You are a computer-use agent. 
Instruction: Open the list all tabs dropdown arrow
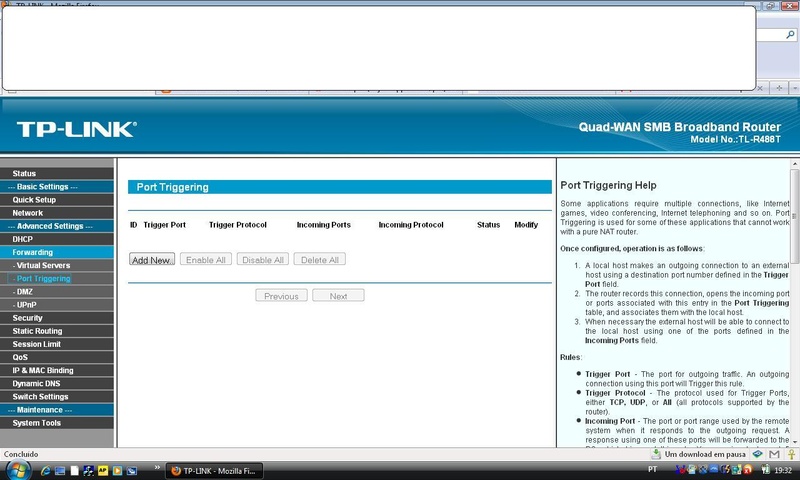click(x=795, y=88)
